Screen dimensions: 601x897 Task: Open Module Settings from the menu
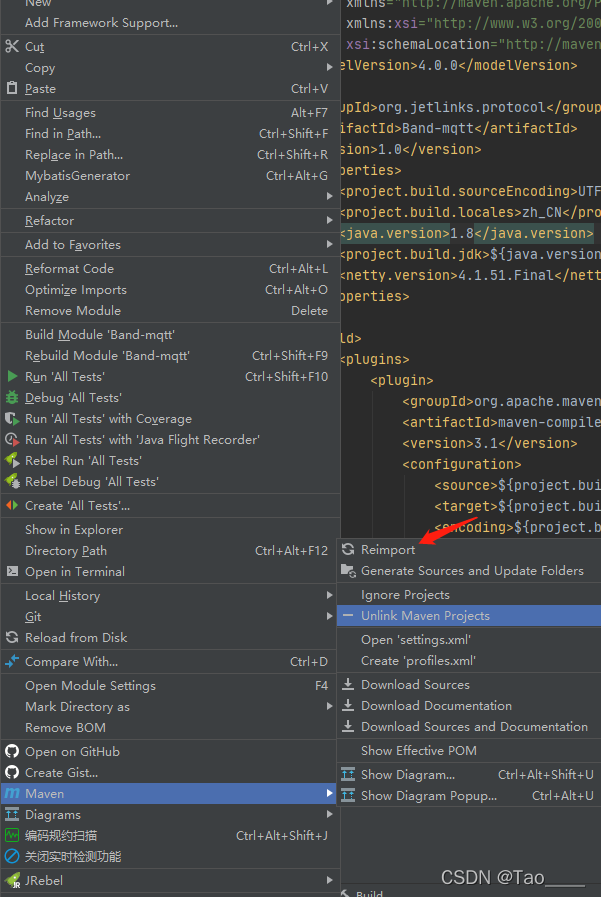click(90, 685)
